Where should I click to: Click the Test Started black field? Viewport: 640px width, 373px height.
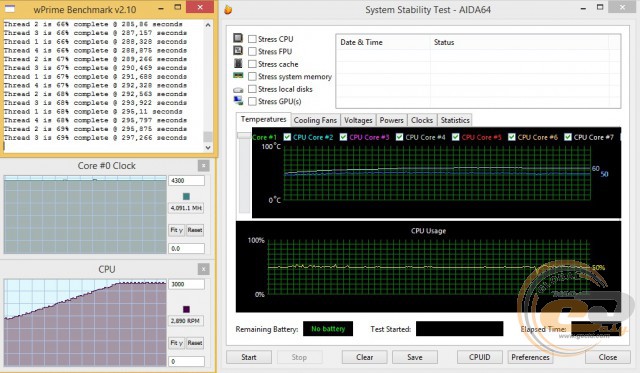point(459,329)
